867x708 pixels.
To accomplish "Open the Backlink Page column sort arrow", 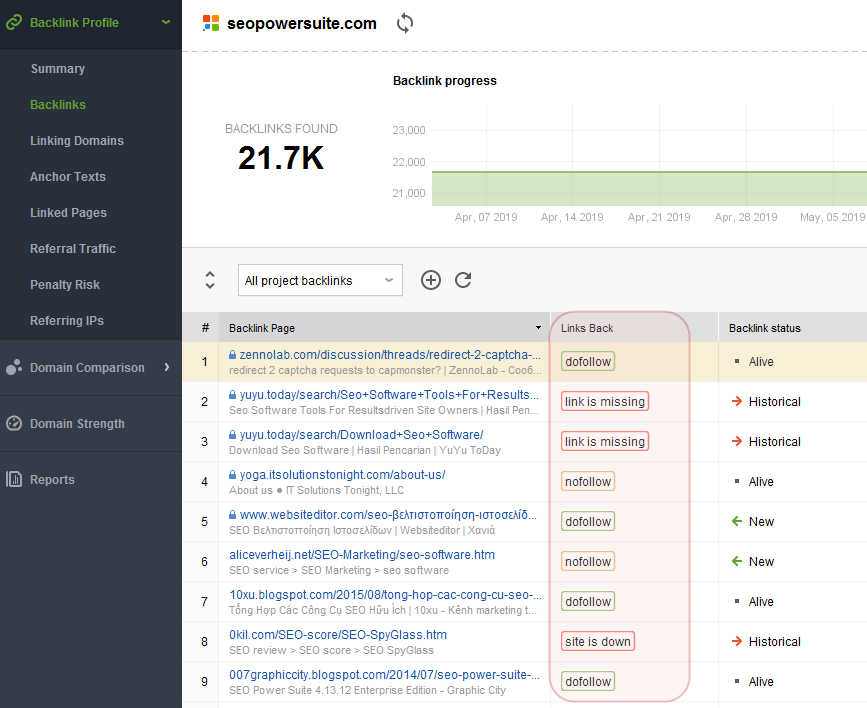I will click(538, 327).
